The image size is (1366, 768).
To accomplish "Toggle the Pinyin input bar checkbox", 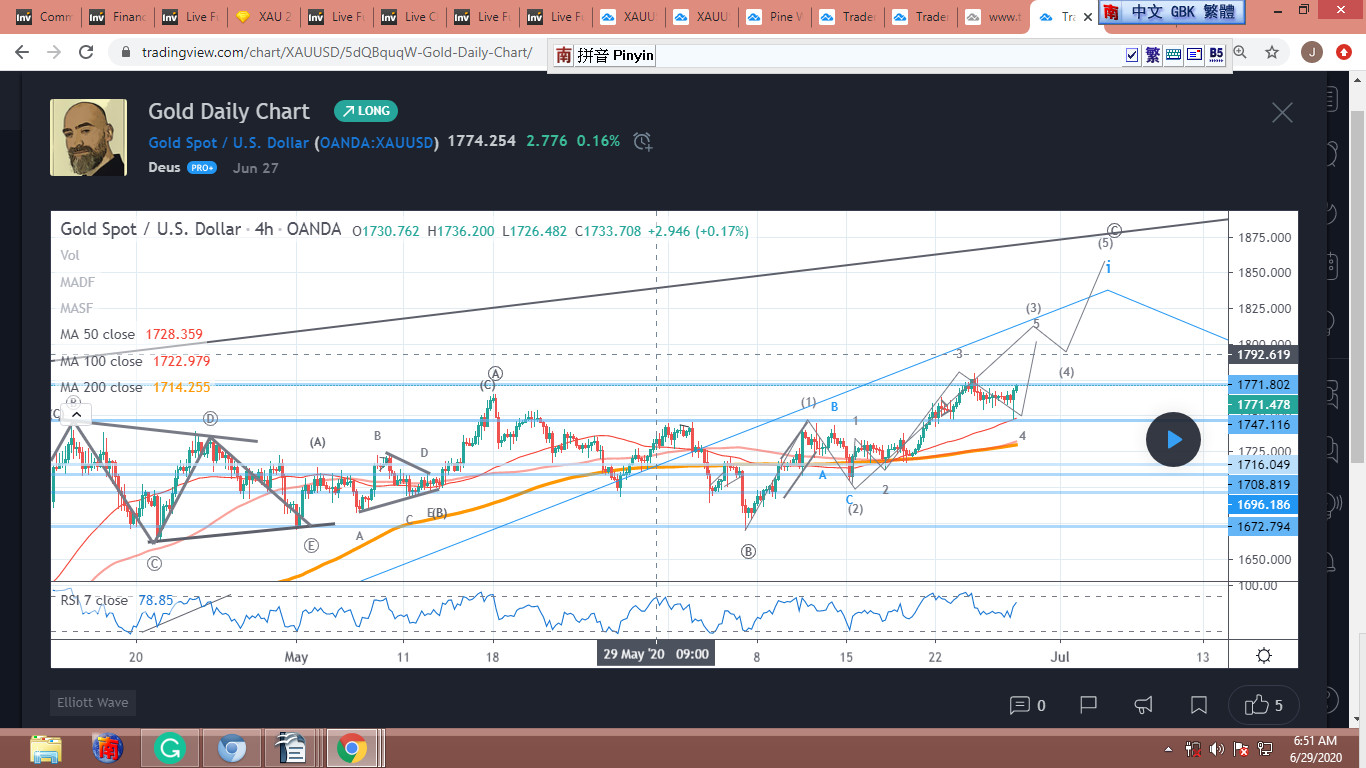I will coord(1132,55).
